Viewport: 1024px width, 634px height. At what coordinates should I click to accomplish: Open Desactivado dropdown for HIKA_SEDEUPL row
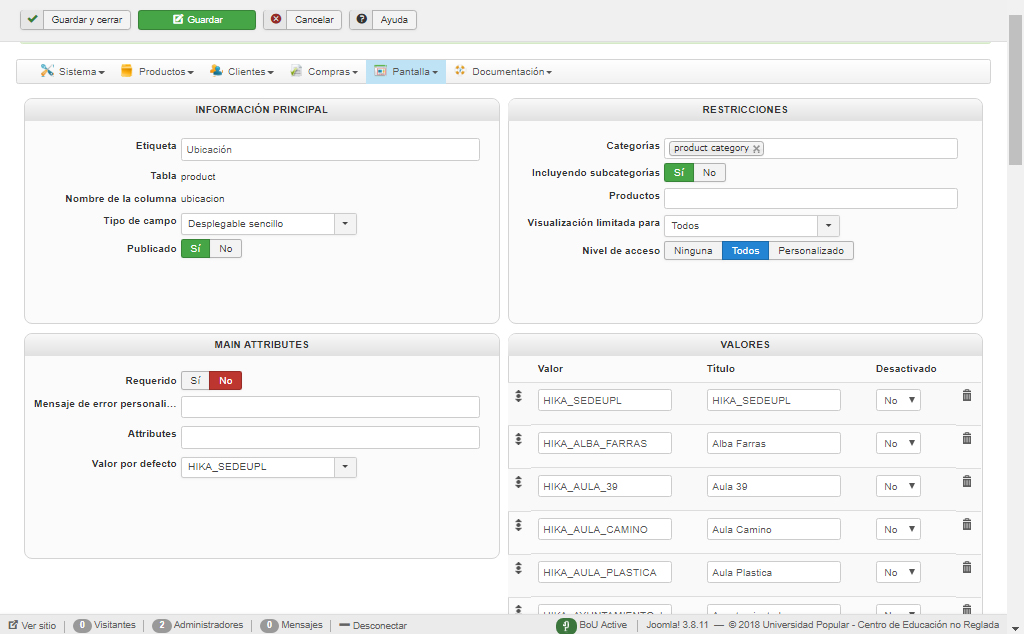coord(898,400)
